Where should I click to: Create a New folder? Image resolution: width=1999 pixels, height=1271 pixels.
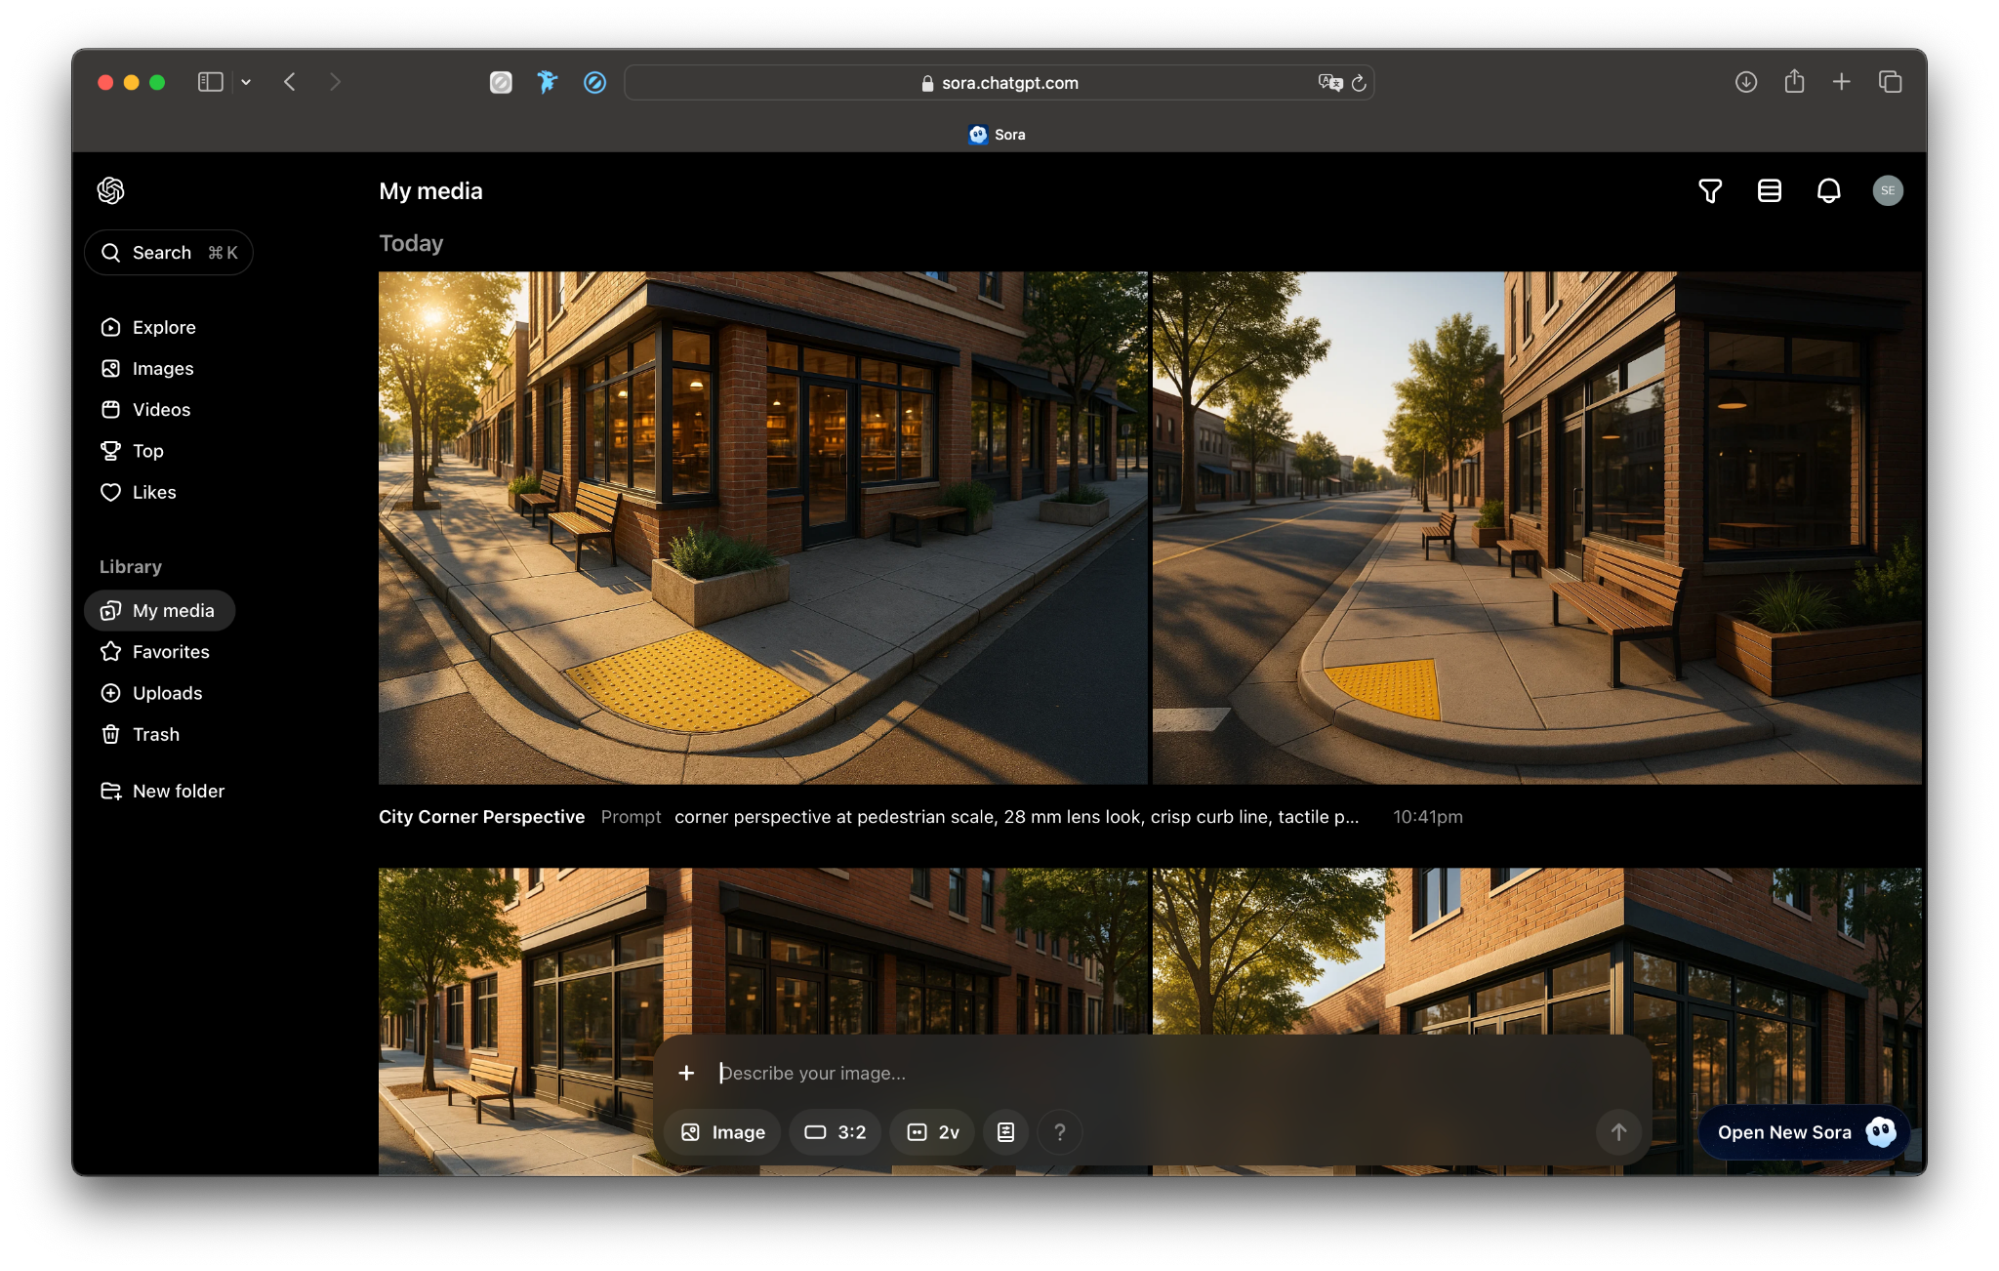click(x=177, y=791)
